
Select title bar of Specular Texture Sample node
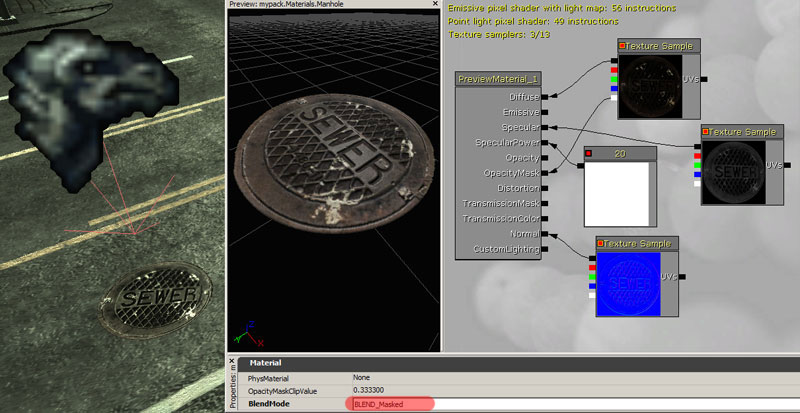[x=742, y=132]
